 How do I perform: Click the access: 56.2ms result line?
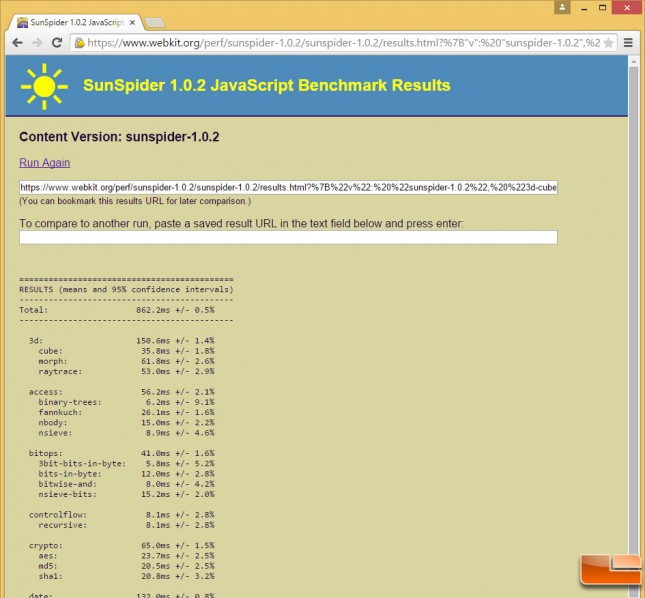click(x=122, y=392)
